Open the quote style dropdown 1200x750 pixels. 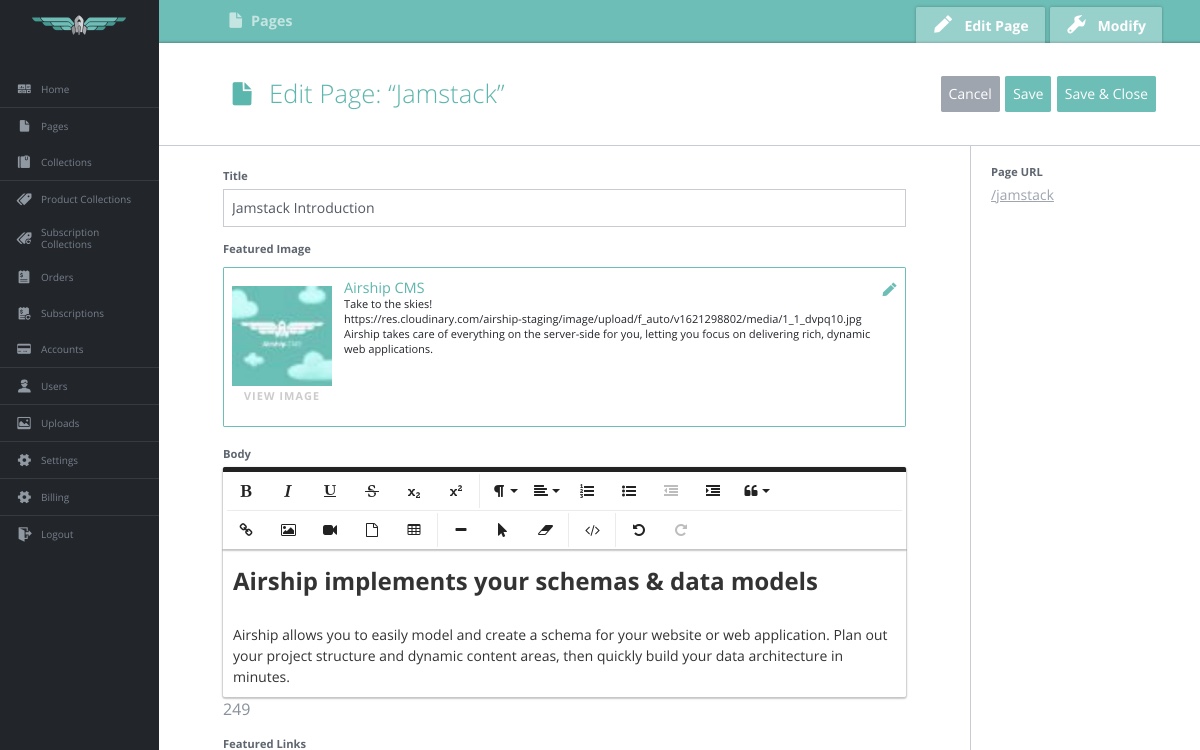[x=756, y=491]
